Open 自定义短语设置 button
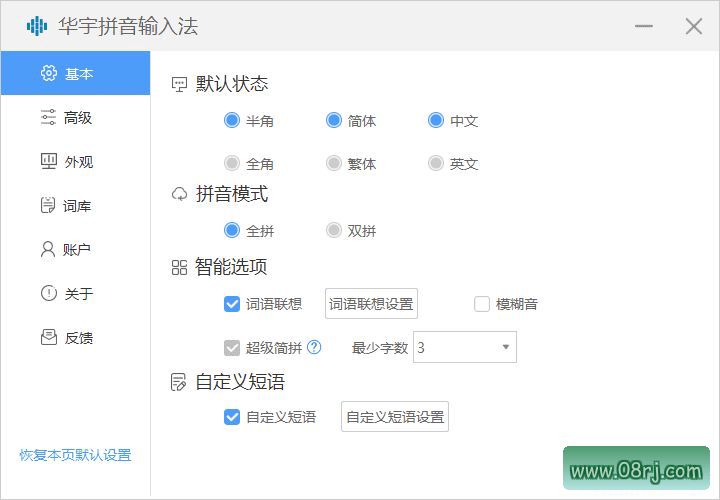Viewport: 720px width, 500px height. pyautogui.click(x=395, y=417)
